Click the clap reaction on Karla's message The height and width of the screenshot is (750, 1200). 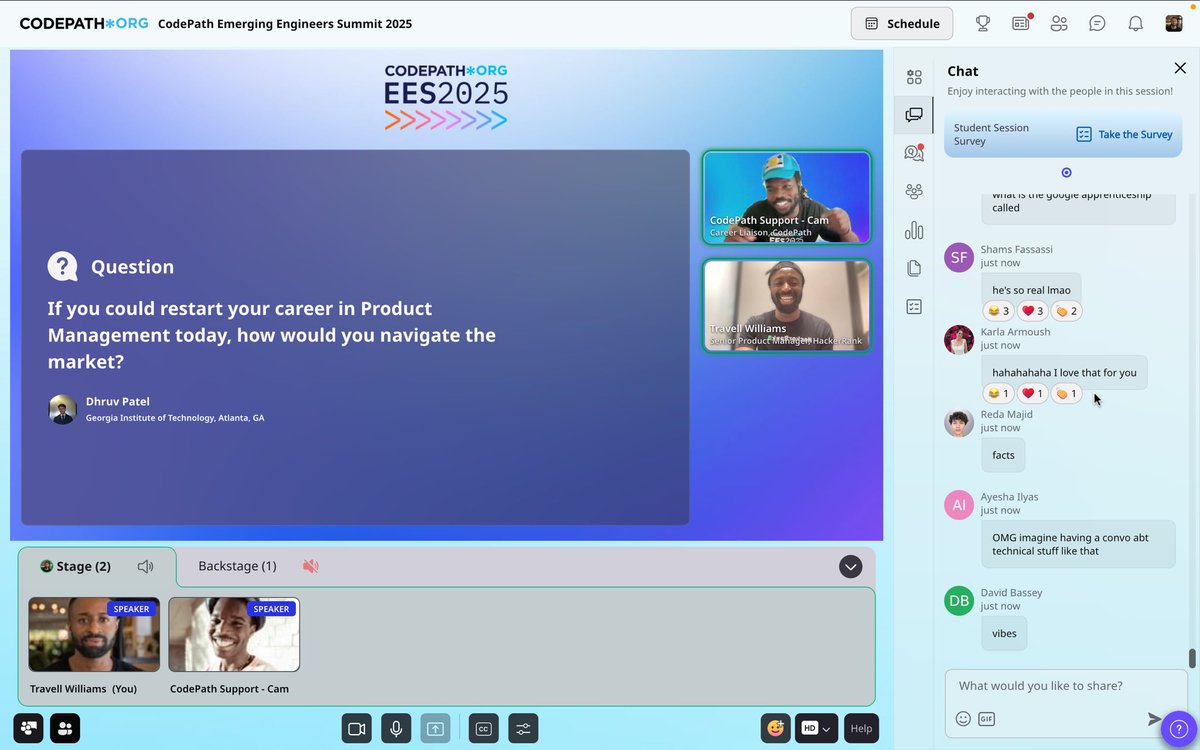click(x=1067, y=394)
